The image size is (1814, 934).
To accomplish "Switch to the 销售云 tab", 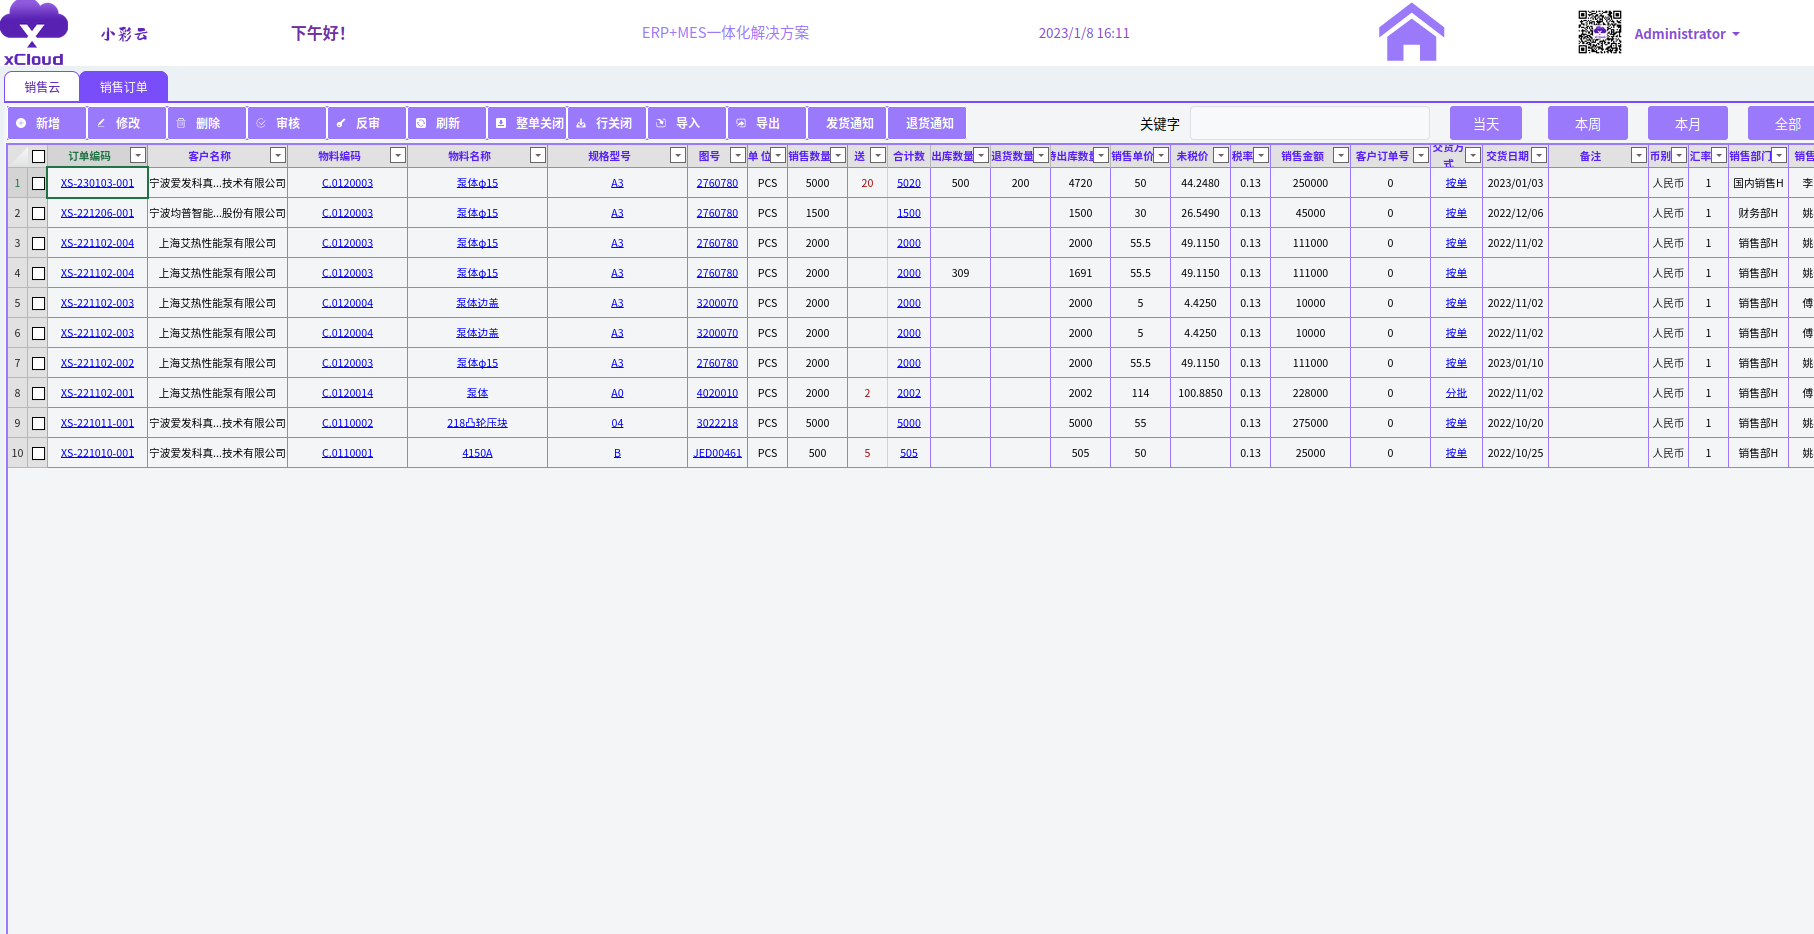I will click(42, 87).
